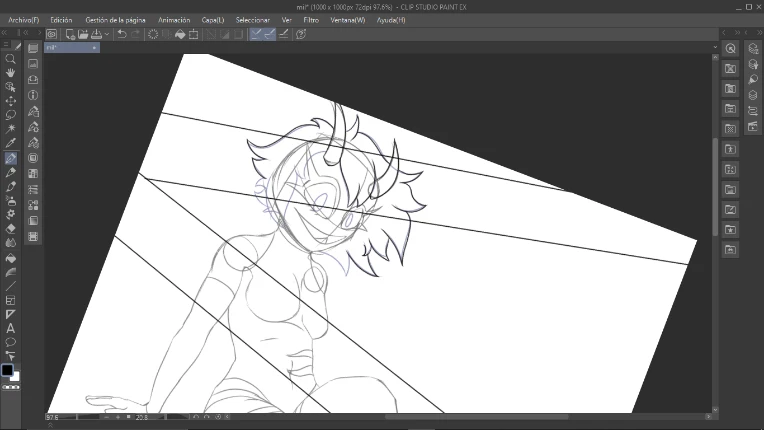Toggle snap to grid
Image resolution: width=764 pixels, height=430 pixels.
(284, 34)
